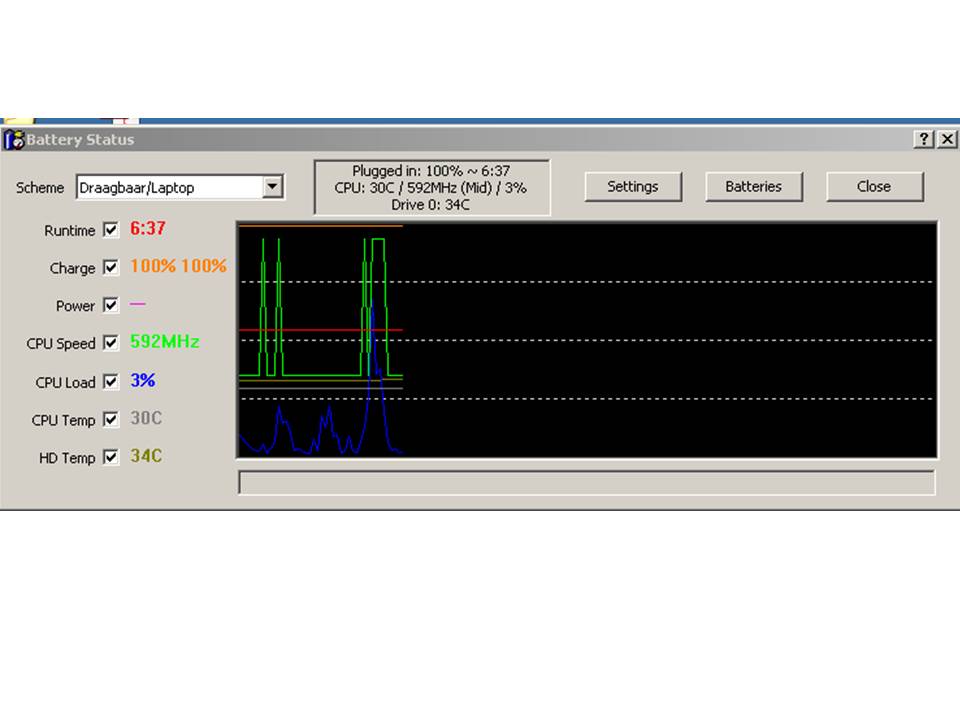Image resolution: width=960 pixels, height=720 pixels.
Task: Click the HD Temp label
Action: [67, 458]
